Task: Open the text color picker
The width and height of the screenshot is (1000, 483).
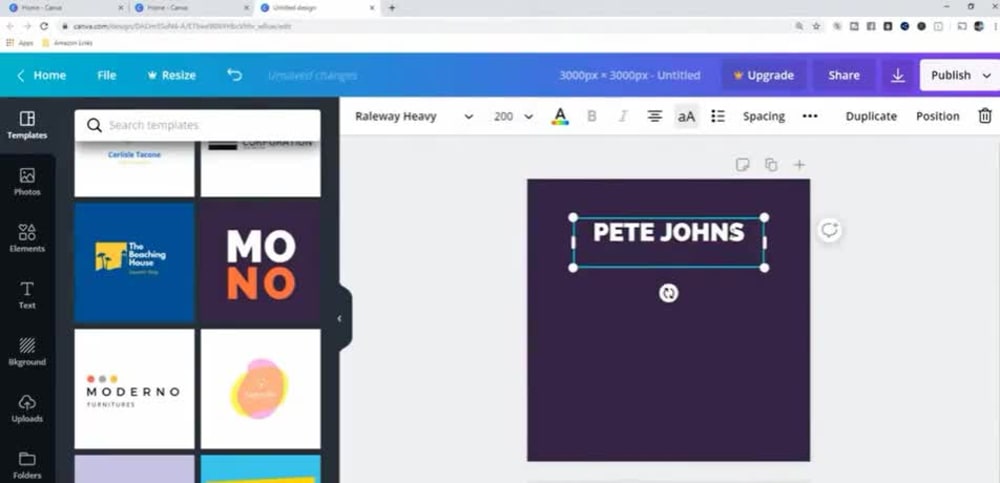Action: point(560,116)
